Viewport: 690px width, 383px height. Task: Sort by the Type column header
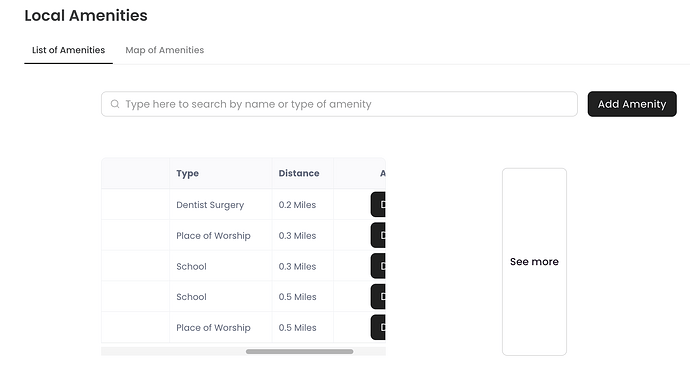tap(187, 173)
